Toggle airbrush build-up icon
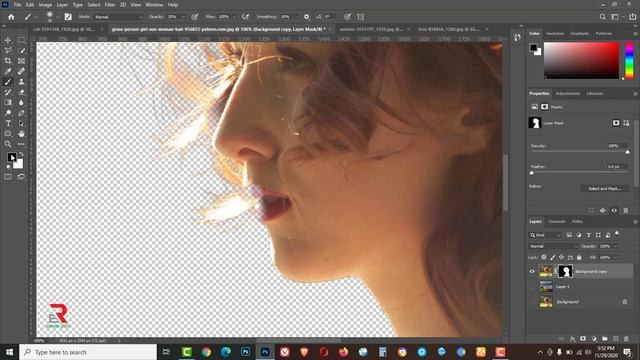 point(245,17)
